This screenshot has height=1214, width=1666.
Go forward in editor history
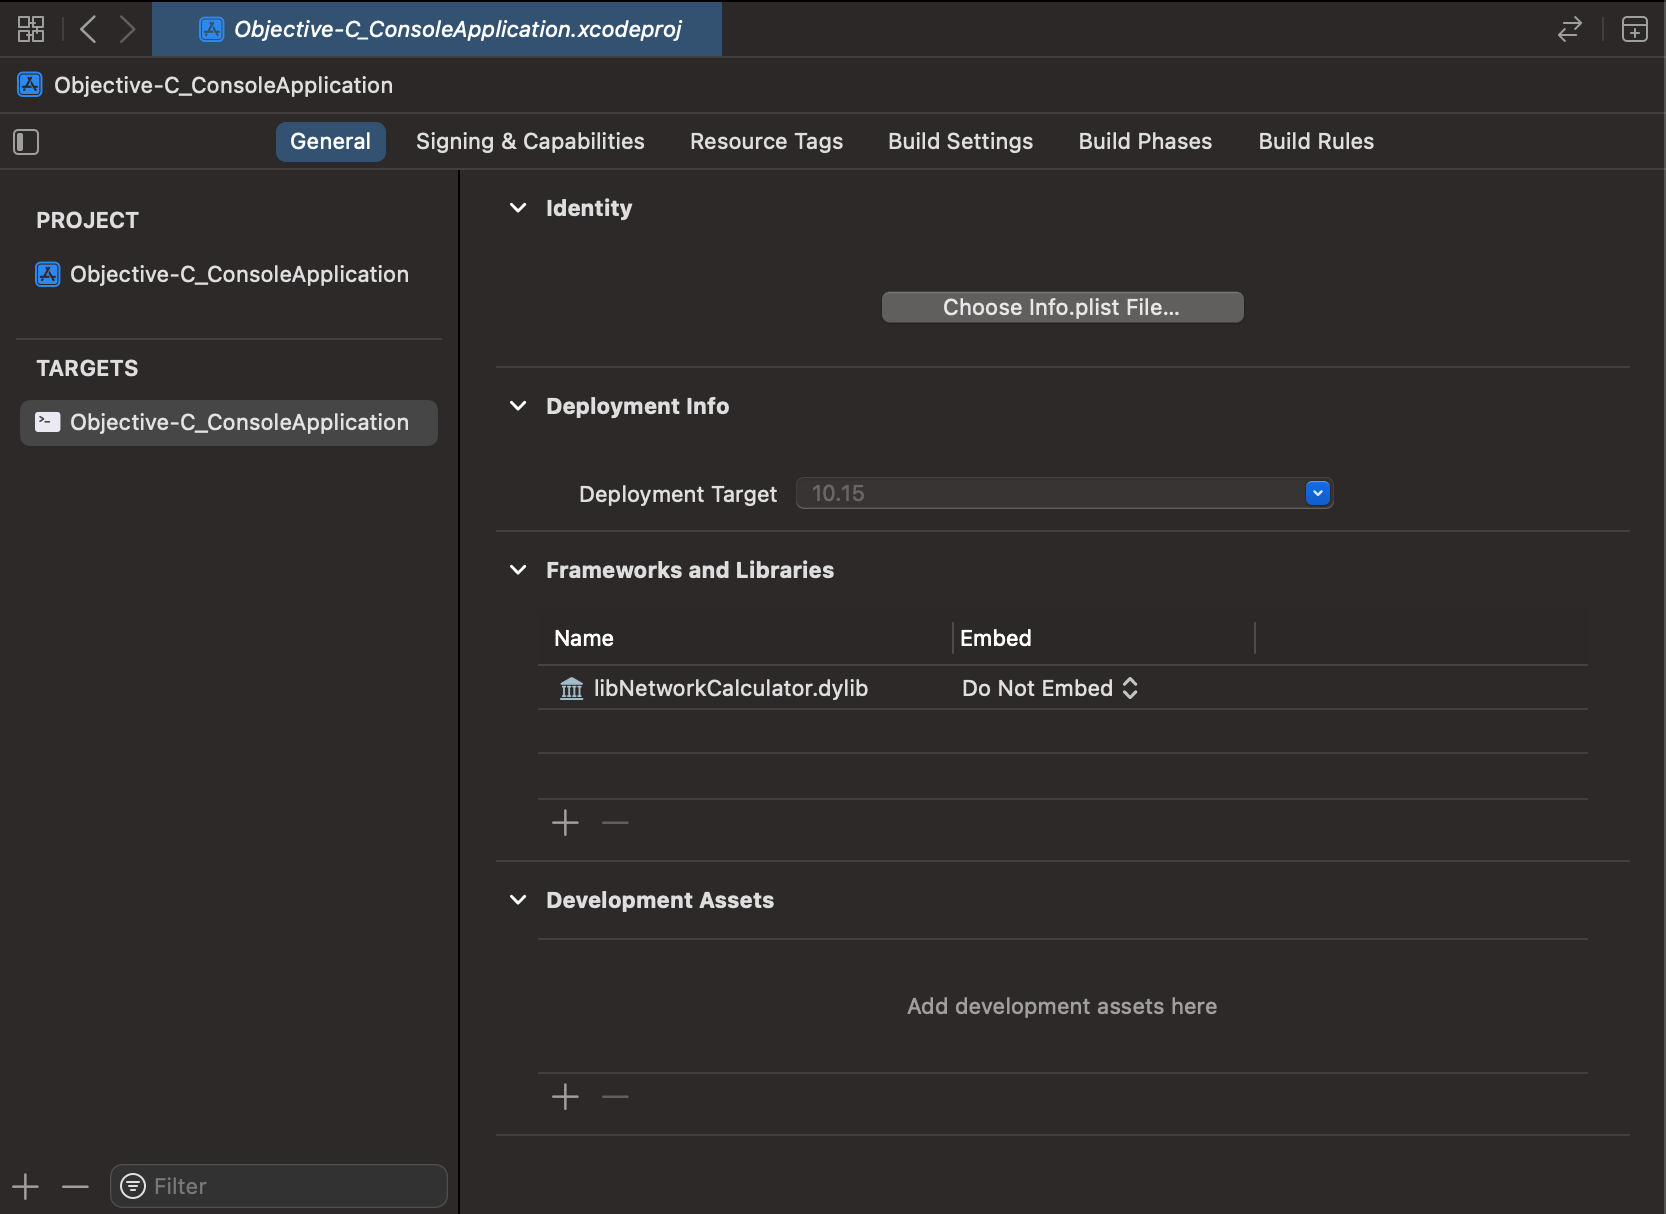pyautogui.click(x=127, y=29)
